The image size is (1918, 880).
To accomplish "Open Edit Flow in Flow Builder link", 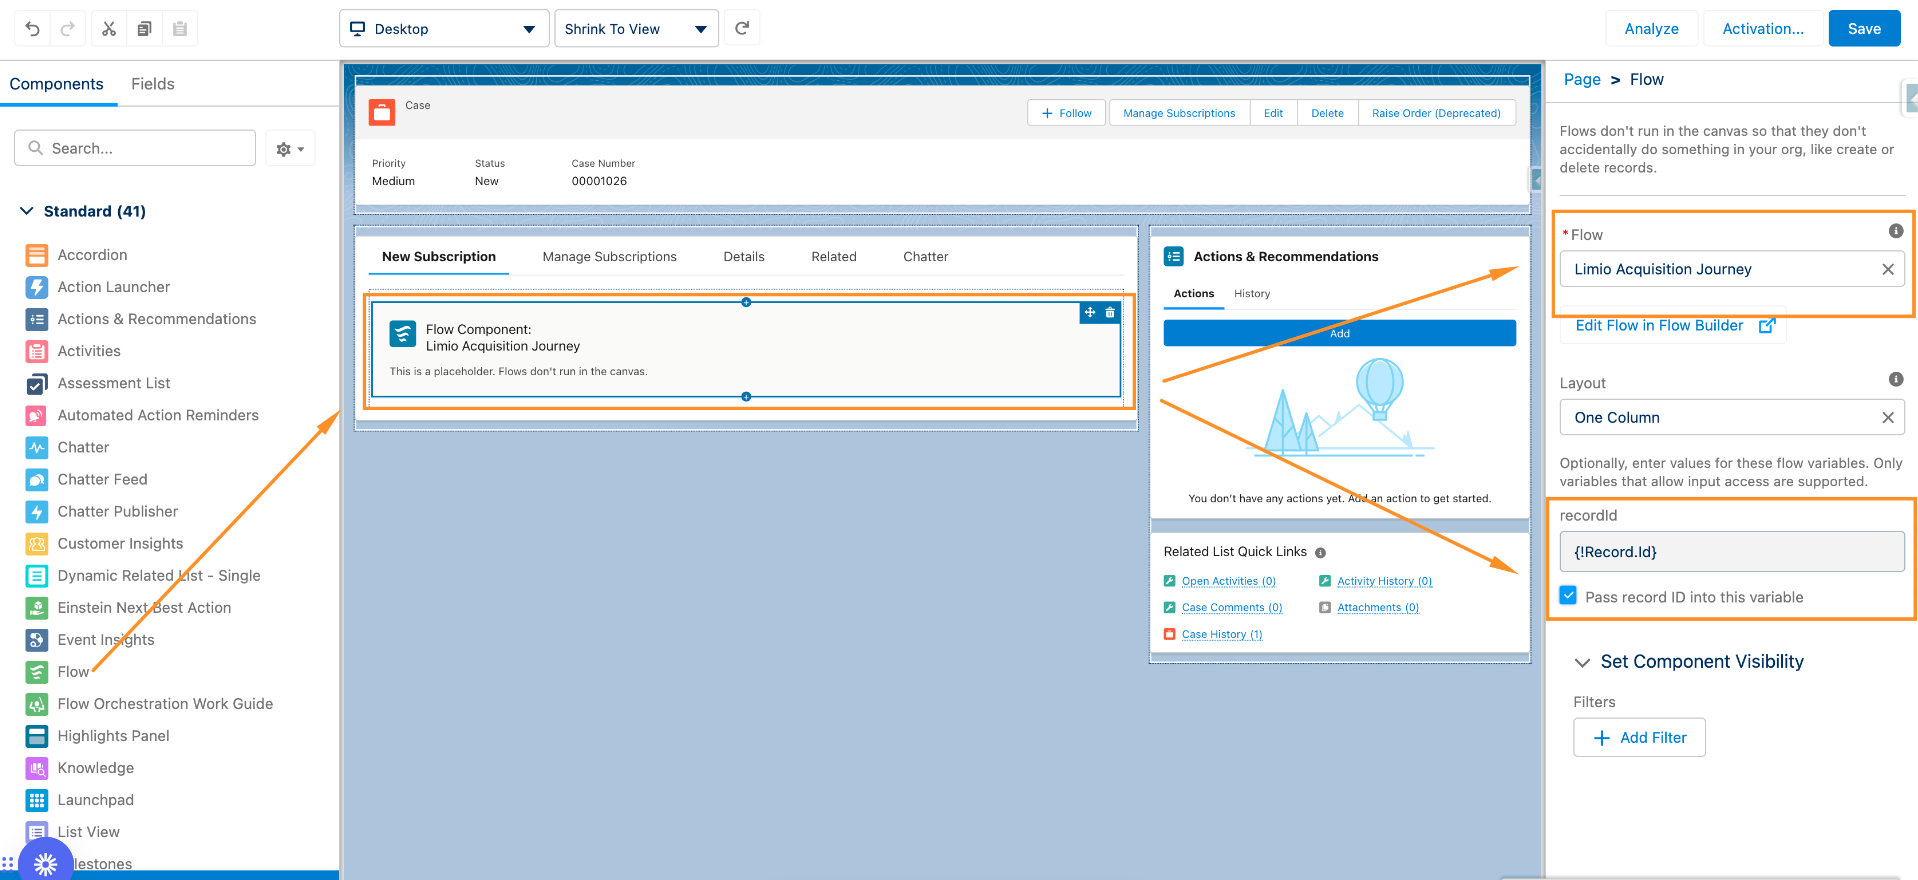I will point(1673,326).
